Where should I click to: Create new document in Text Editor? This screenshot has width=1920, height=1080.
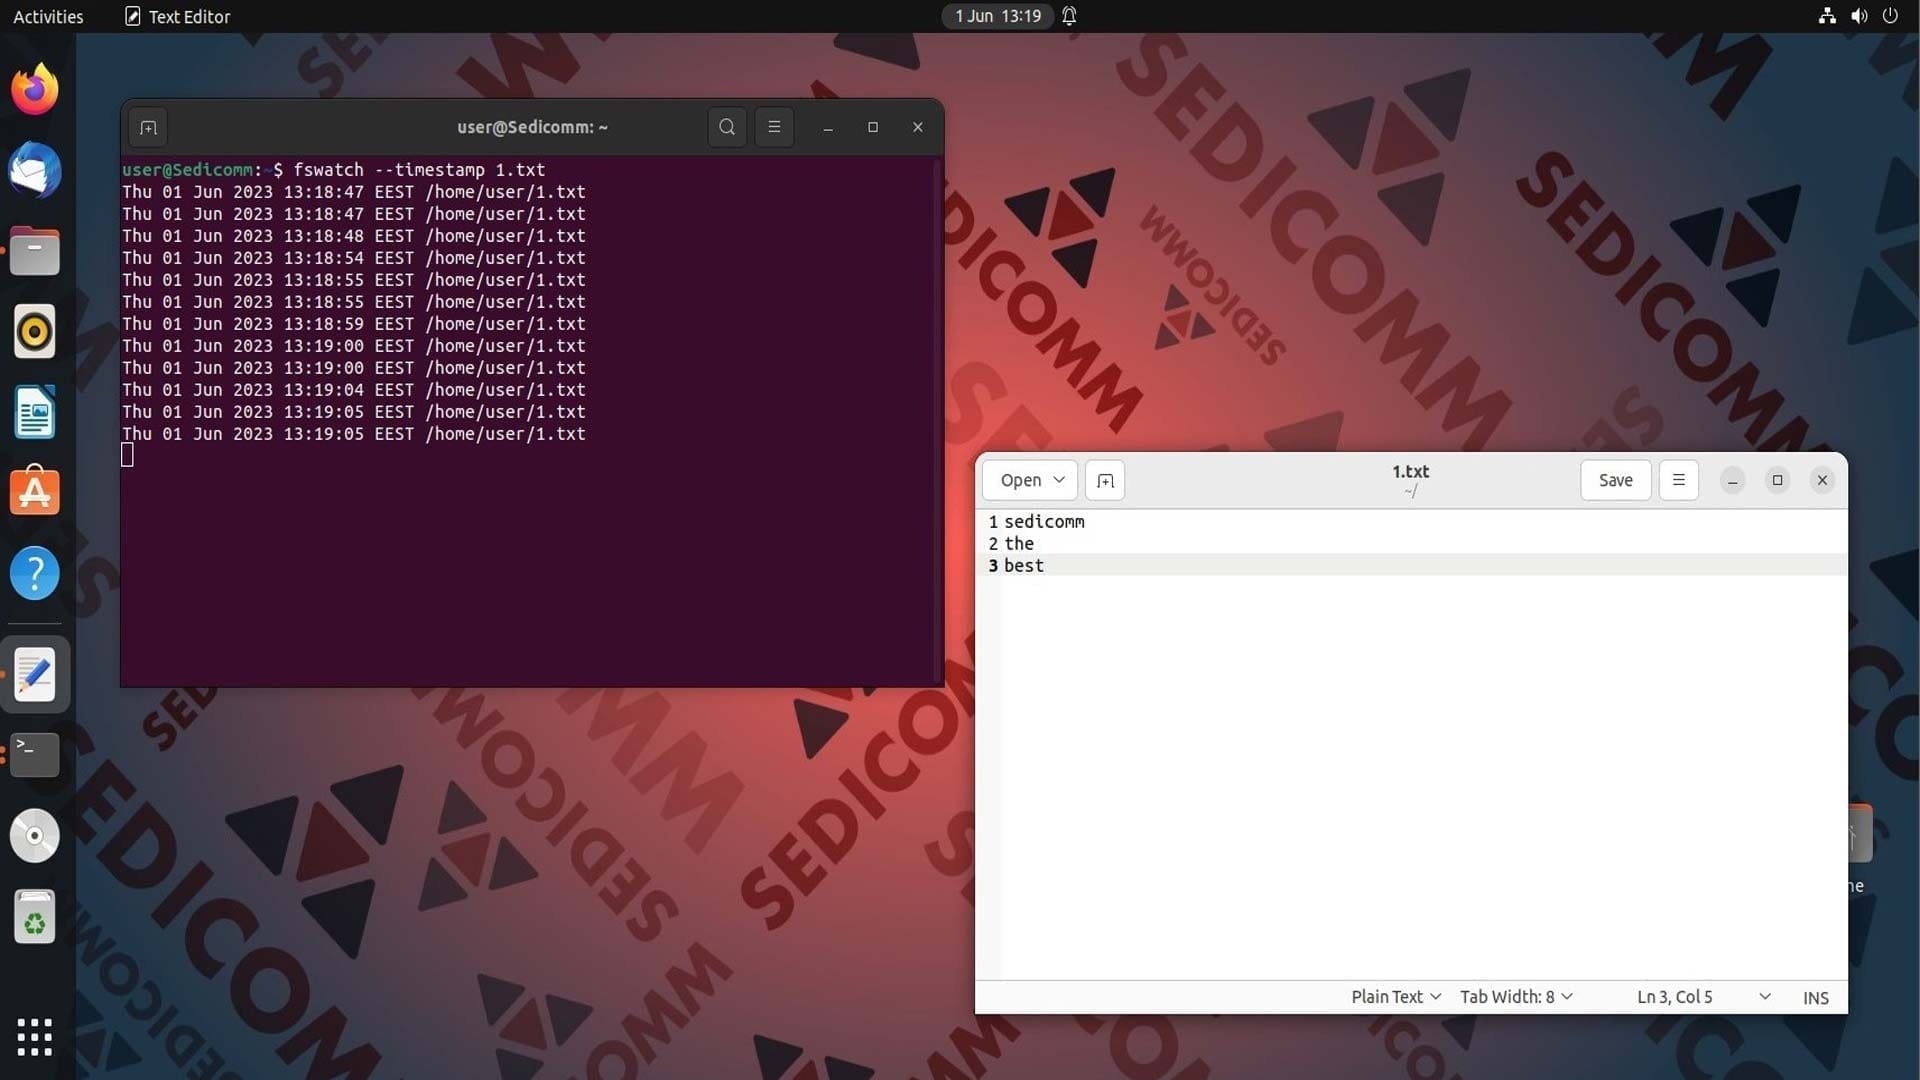pyautogui.click(x=1105, y=480)
